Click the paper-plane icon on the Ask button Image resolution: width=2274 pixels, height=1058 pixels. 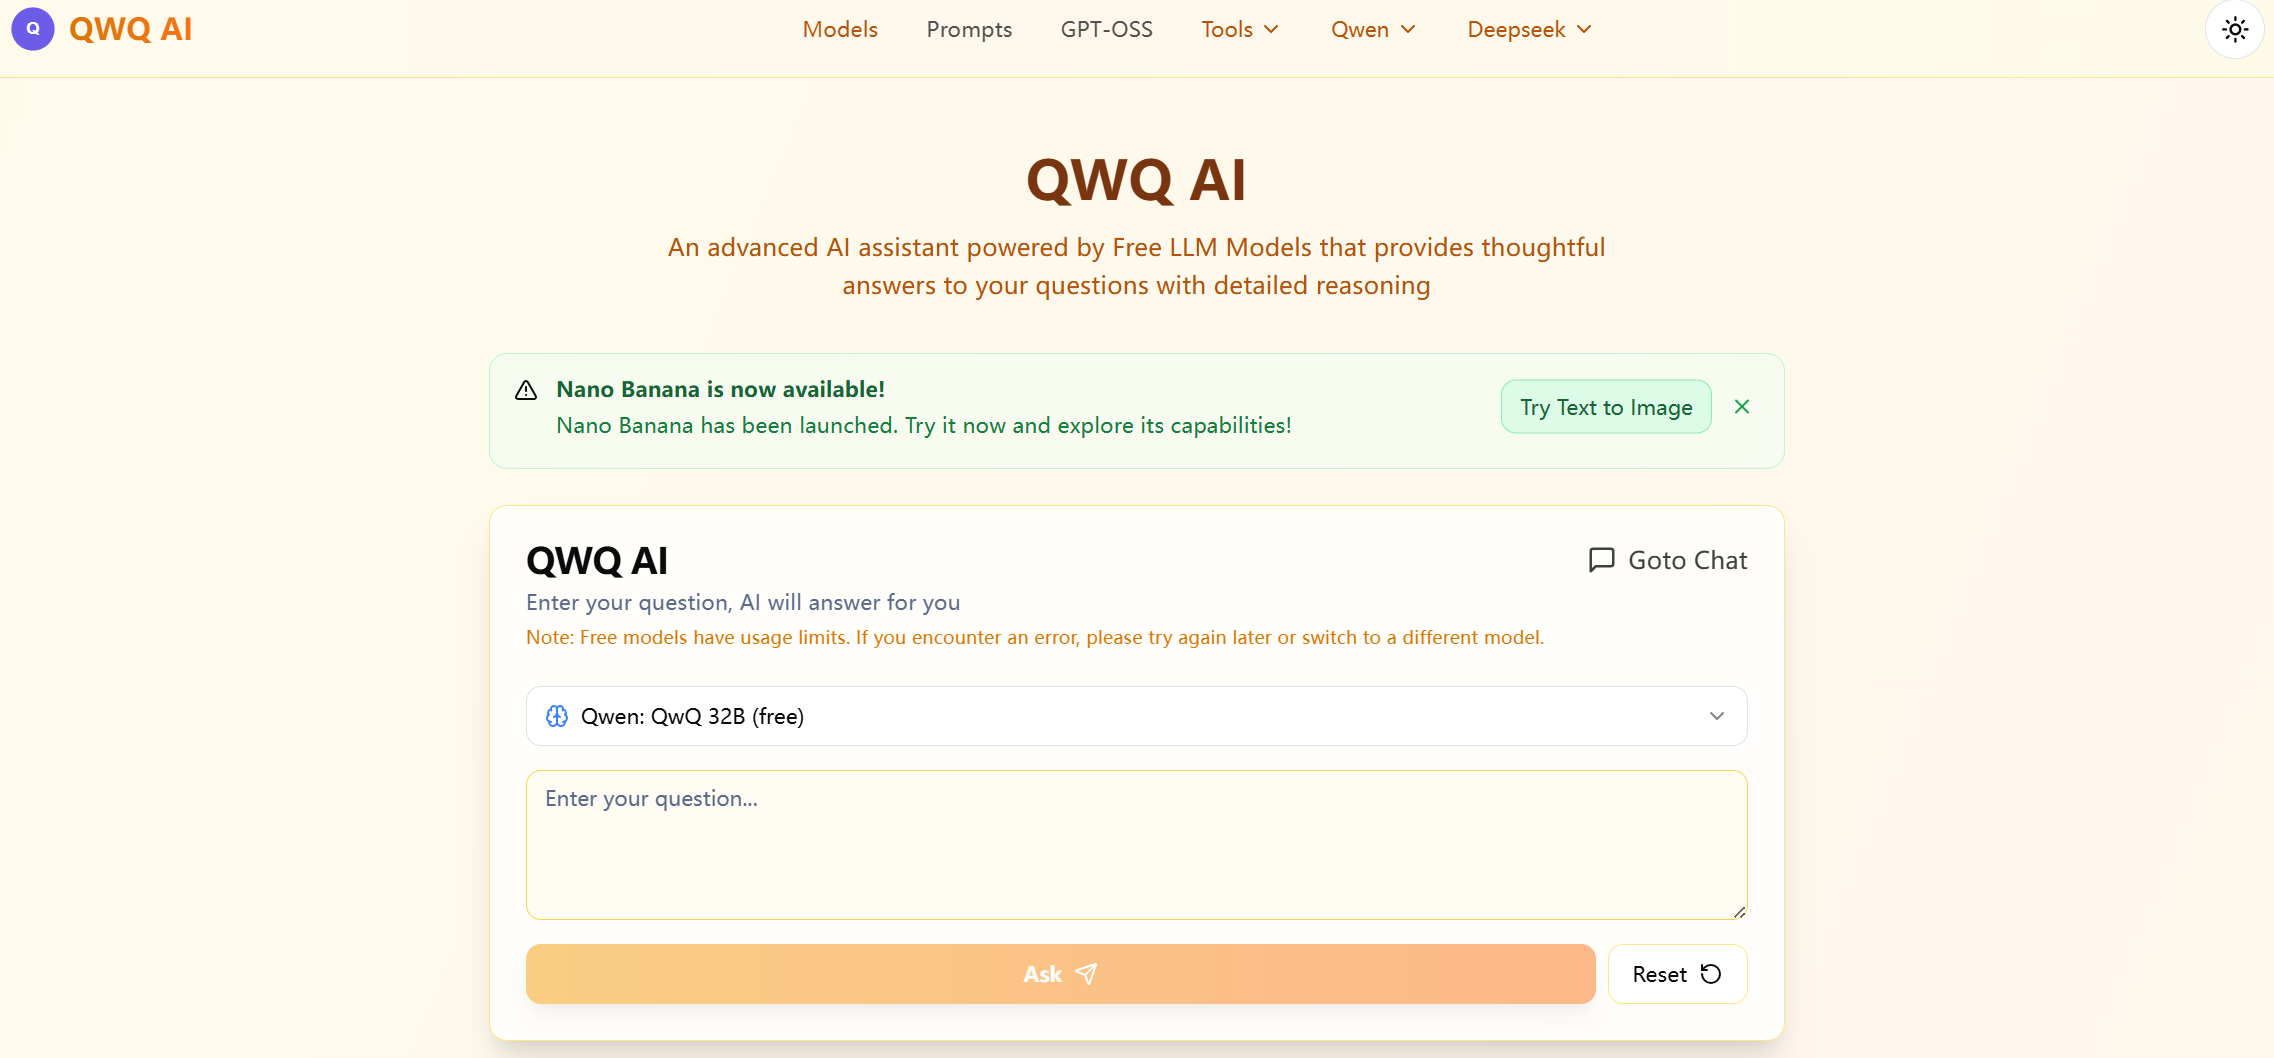click(1087, 973)
